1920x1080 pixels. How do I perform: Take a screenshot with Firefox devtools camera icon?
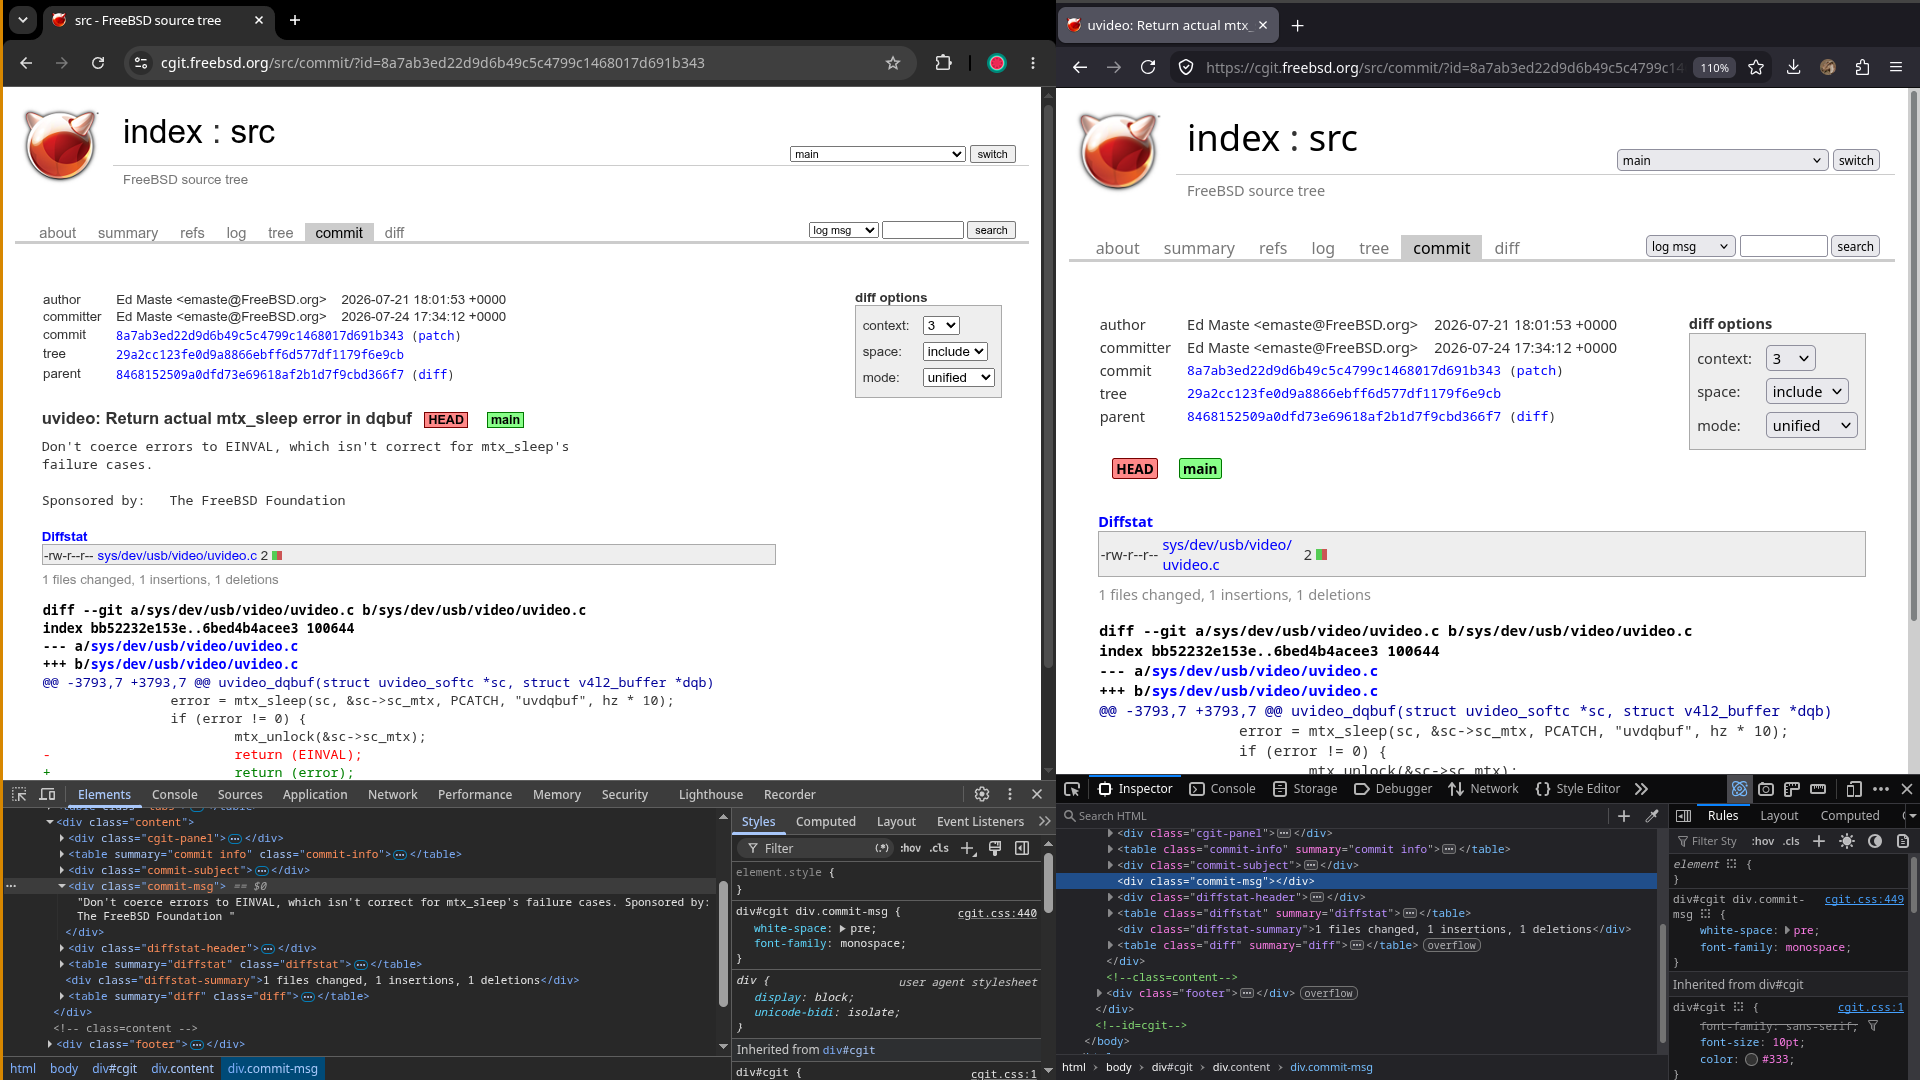(1766, 789)
